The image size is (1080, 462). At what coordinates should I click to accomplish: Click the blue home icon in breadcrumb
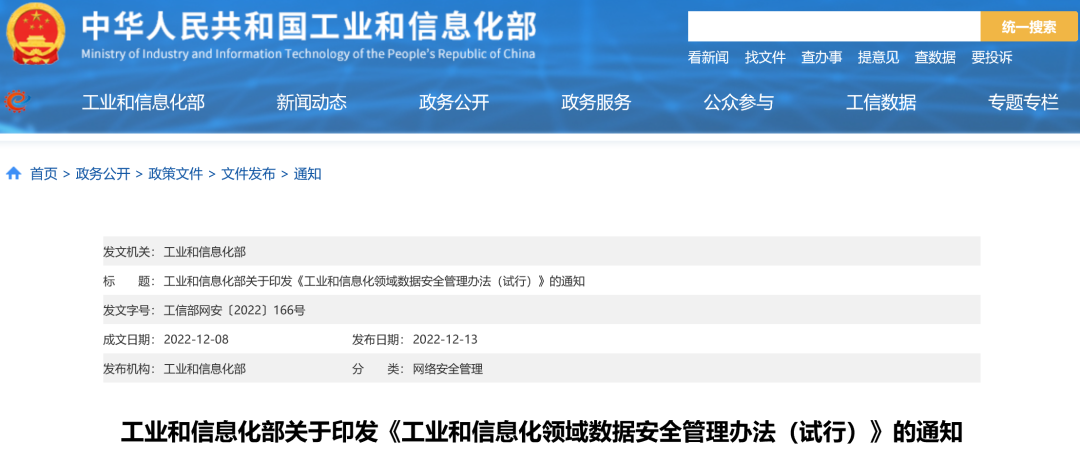pyautogui.click(x=14, y=174)
